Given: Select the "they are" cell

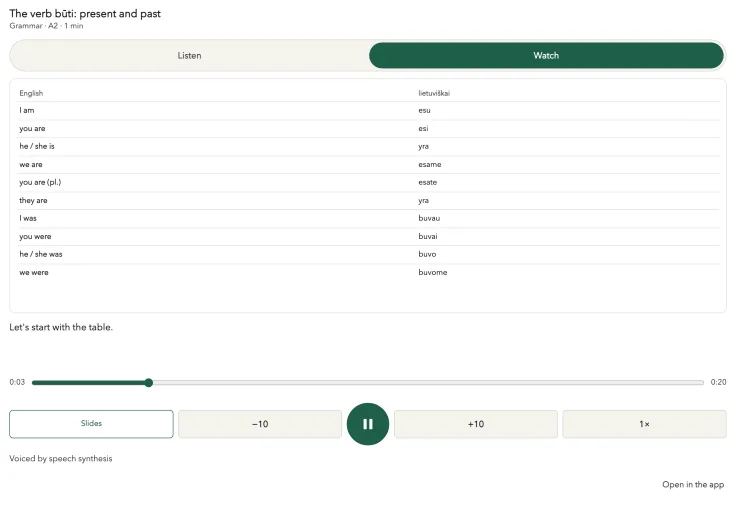Looking at the screenshot, I should pyautogui.click(x=33, y=200).
